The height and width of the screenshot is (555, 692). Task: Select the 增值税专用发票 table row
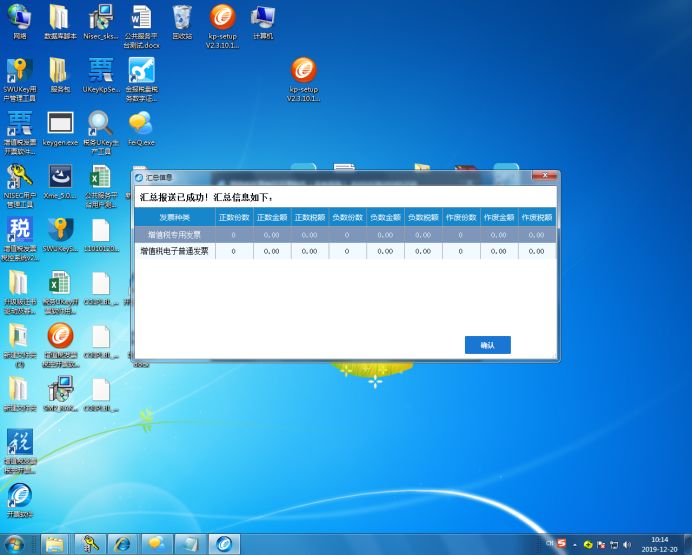pos(174,234)
